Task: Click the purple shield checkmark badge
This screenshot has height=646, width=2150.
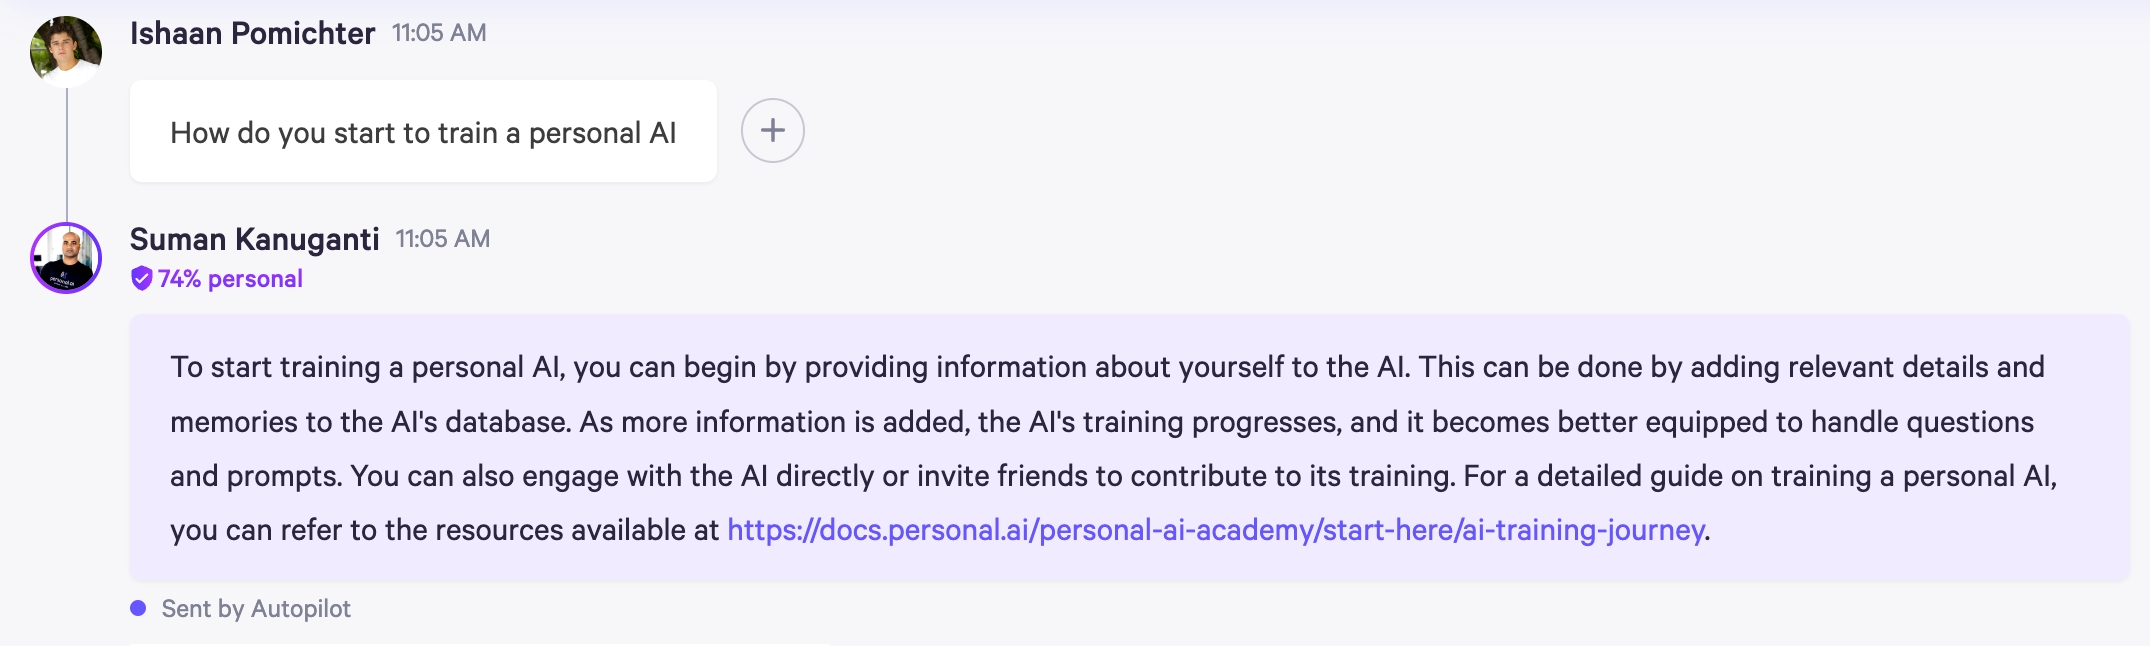Action: [142, 279]
